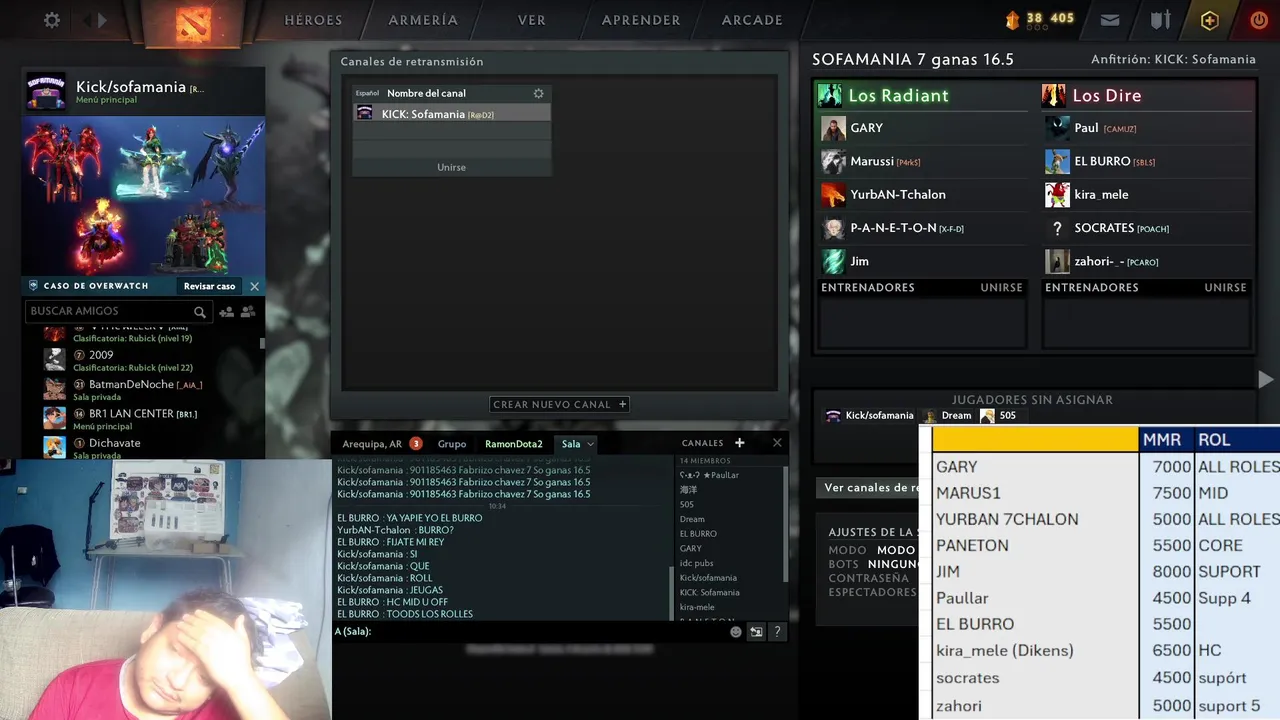Click EL BURRO's avatar in Los Dire
Screen dimensions: 1280x720
tap(1057, 161)
